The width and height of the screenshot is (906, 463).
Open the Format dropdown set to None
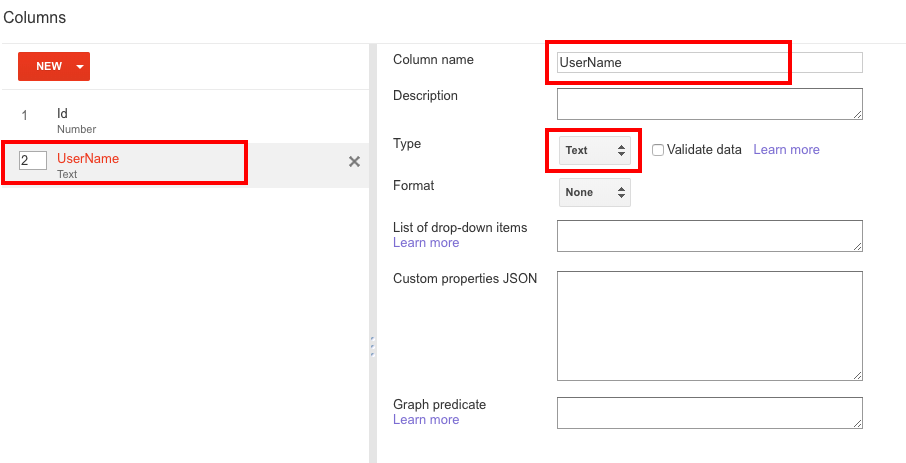coord(595,192)
